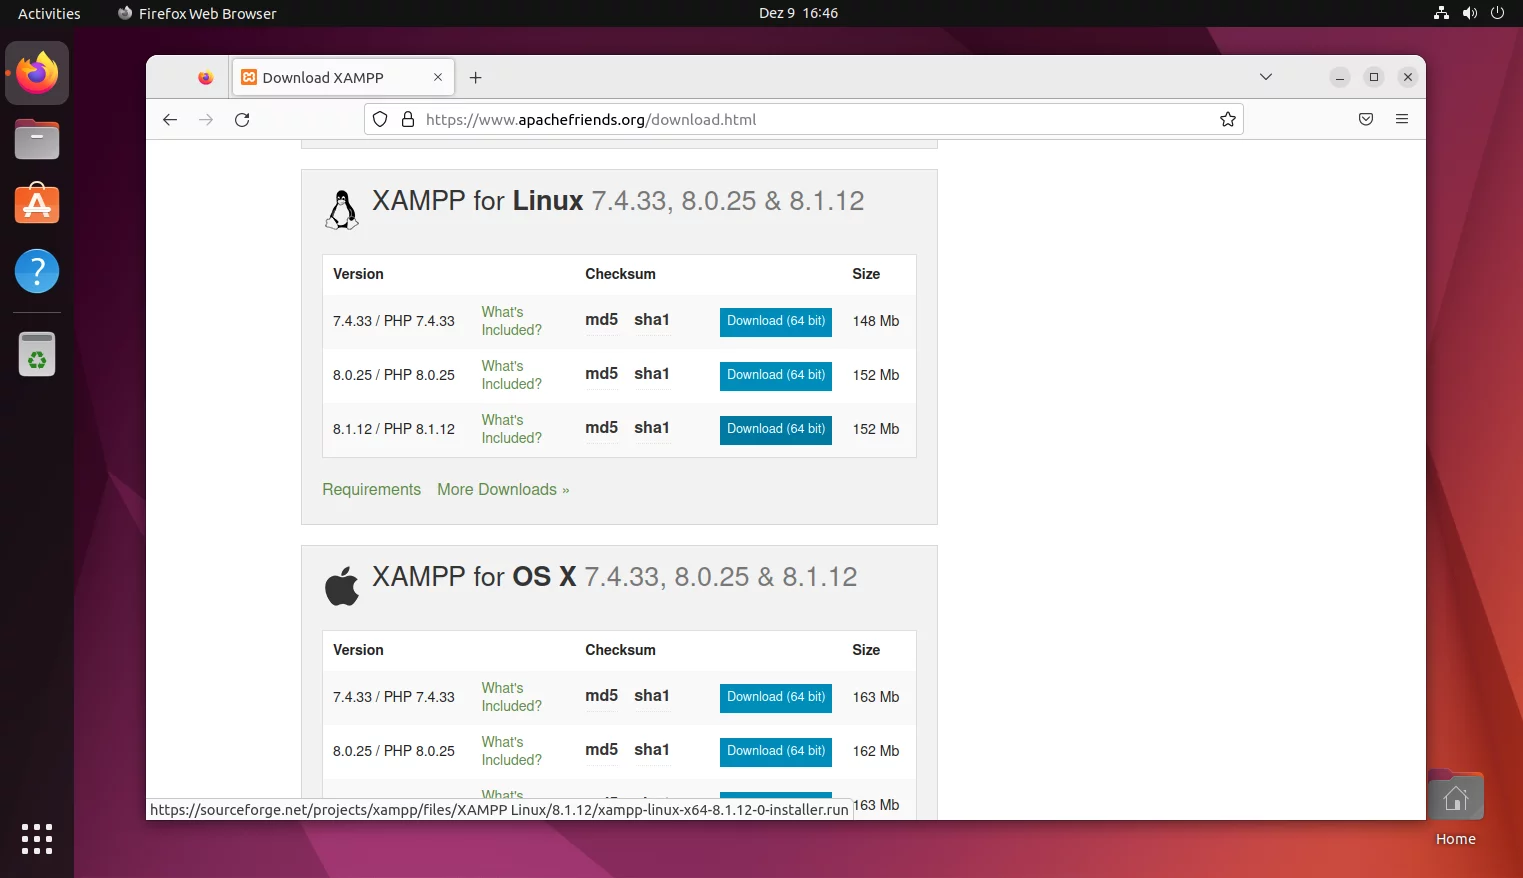
Task: Open the Trash in the dock
Action: [x=37, y=354]
